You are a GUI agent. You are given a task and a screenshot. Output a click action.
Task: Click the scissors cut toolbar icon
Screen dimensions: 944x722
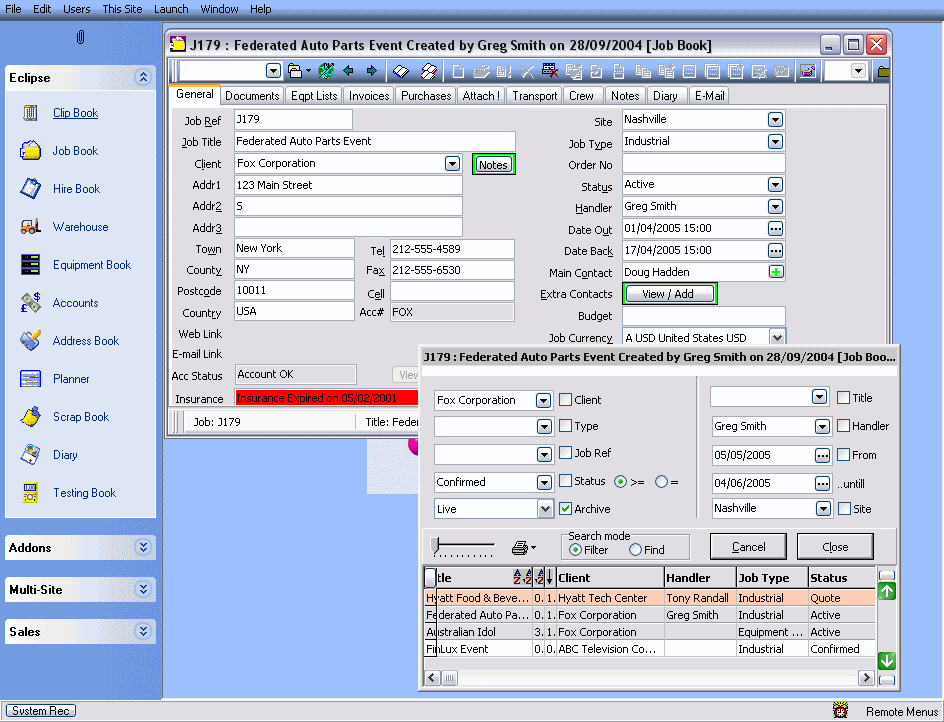tap(527, 72)
